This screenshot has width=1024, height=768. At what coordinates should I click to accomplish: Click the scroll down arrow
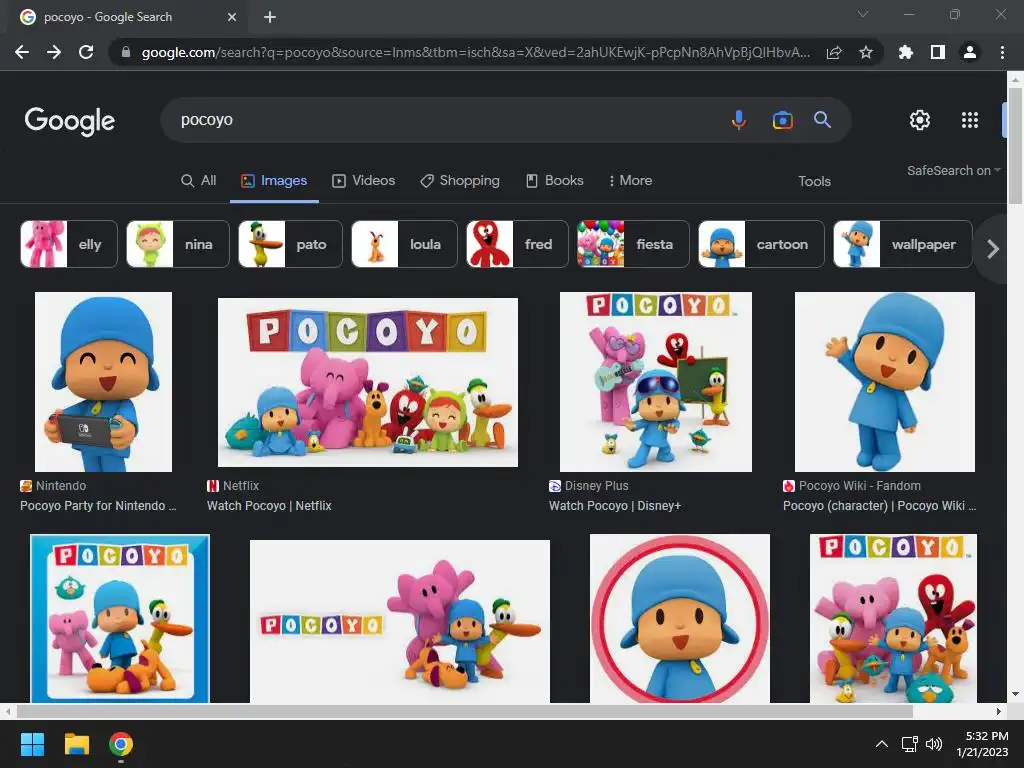[1015, 694]
